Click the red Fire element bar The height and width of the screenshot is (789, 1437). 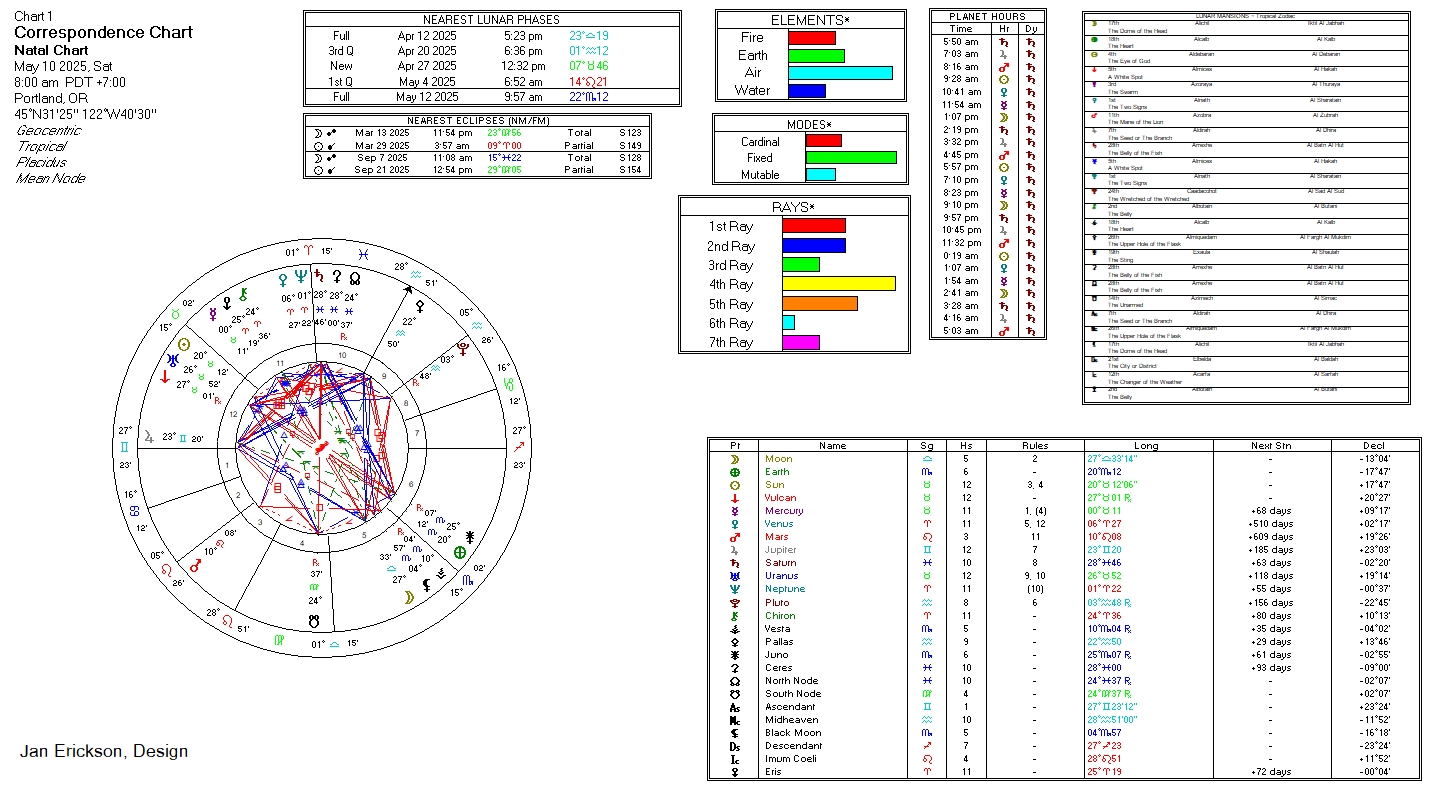812,38
